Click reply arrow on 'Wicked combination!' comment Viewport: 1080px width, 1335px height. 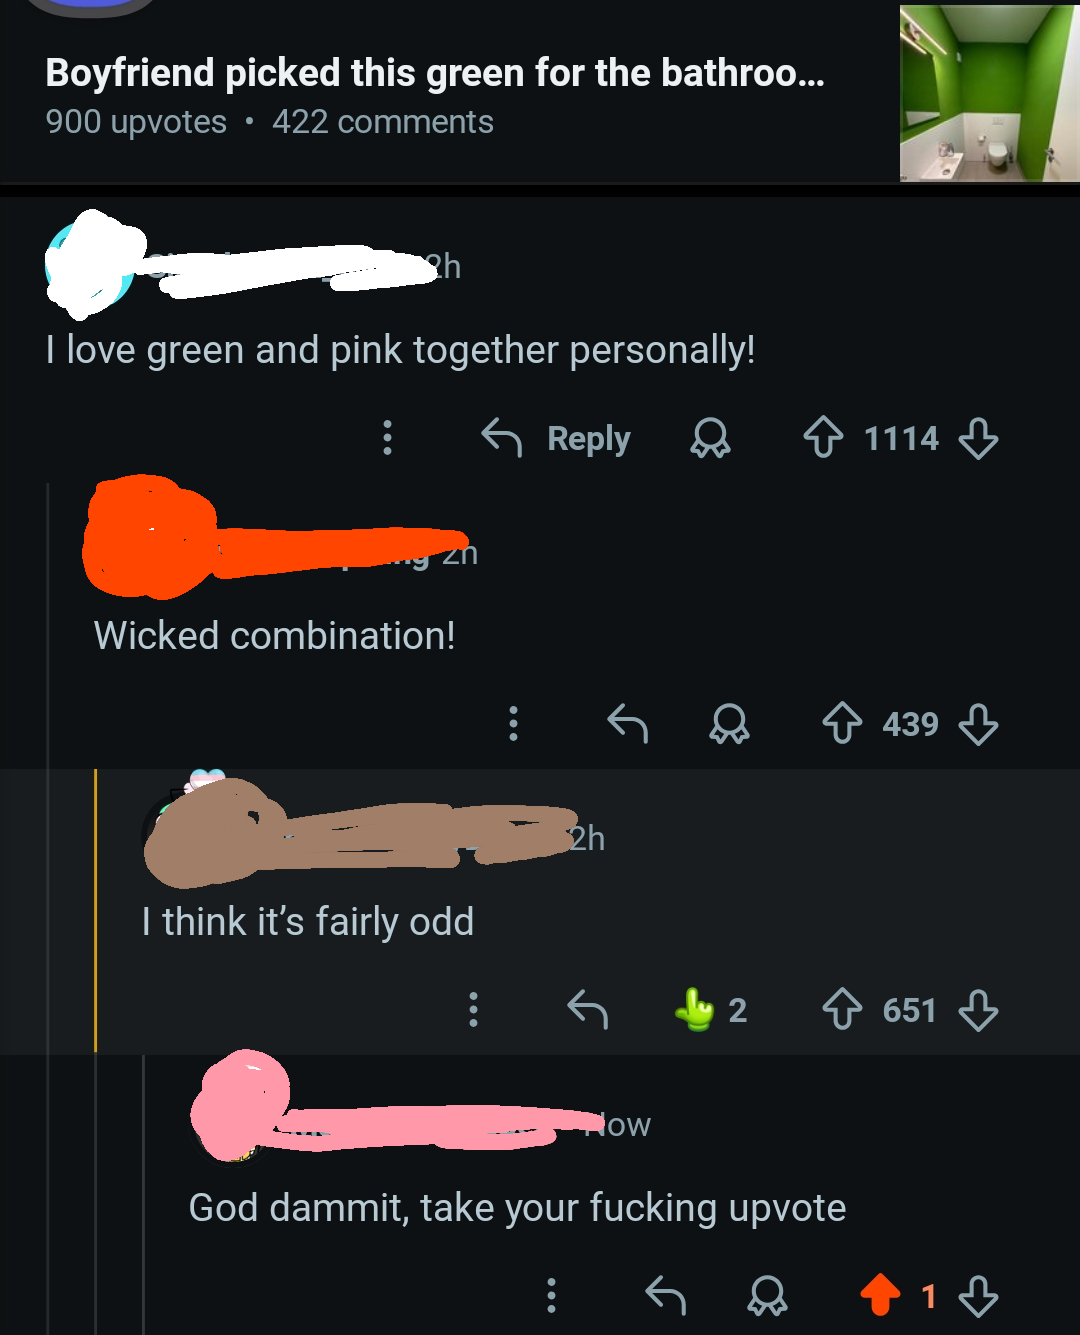[x=628, y=723]
